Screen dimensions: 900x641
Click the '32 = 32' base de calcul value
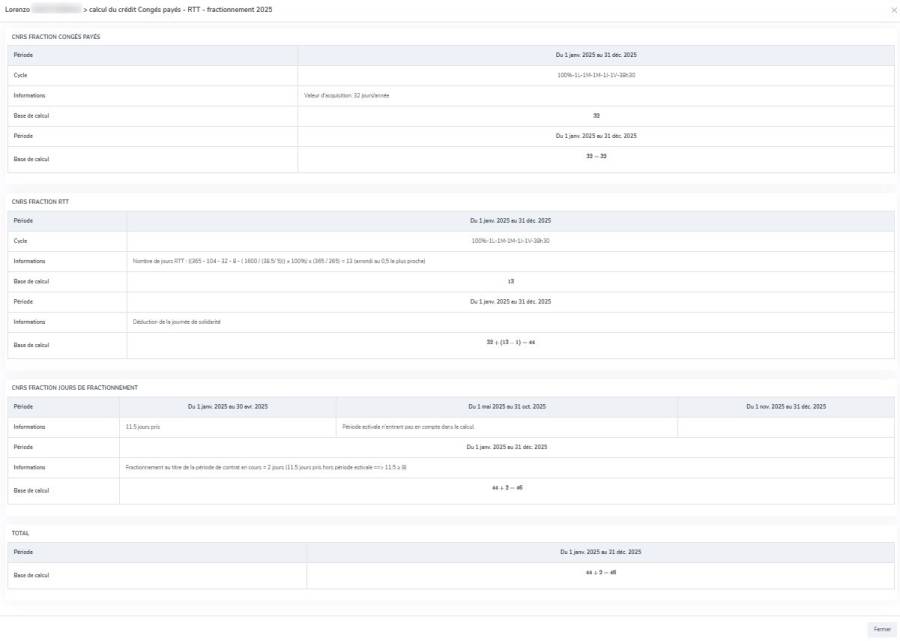[x=596, y=156]
